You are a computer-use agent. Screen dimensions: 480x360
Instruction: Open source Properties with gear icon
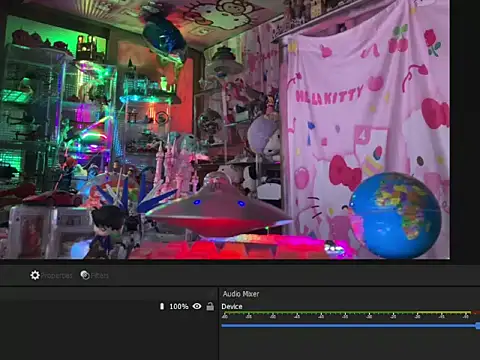(51, 275)
